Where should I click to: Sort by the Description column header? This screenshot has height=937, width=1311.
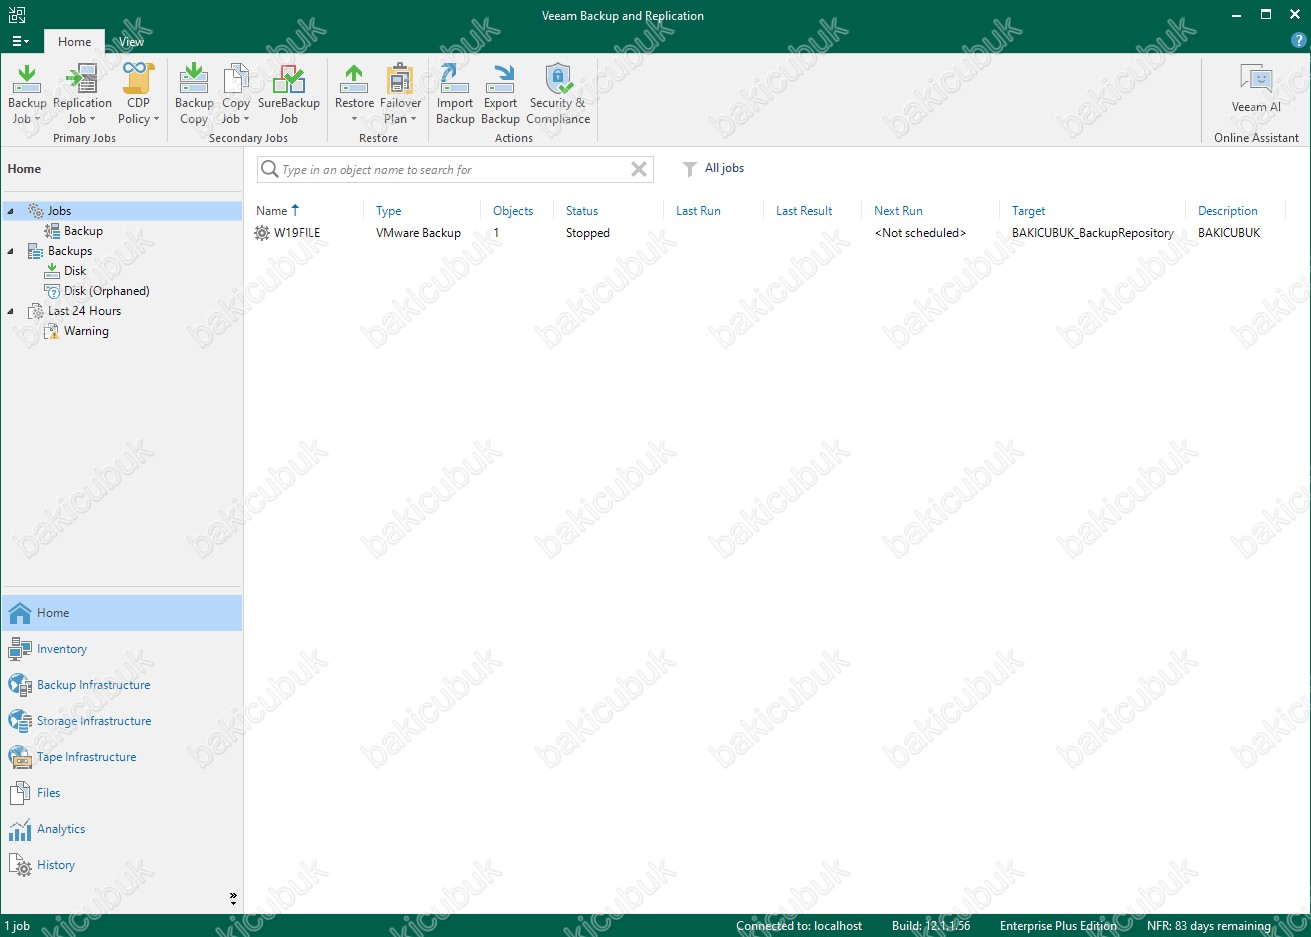coord(1228,211)
